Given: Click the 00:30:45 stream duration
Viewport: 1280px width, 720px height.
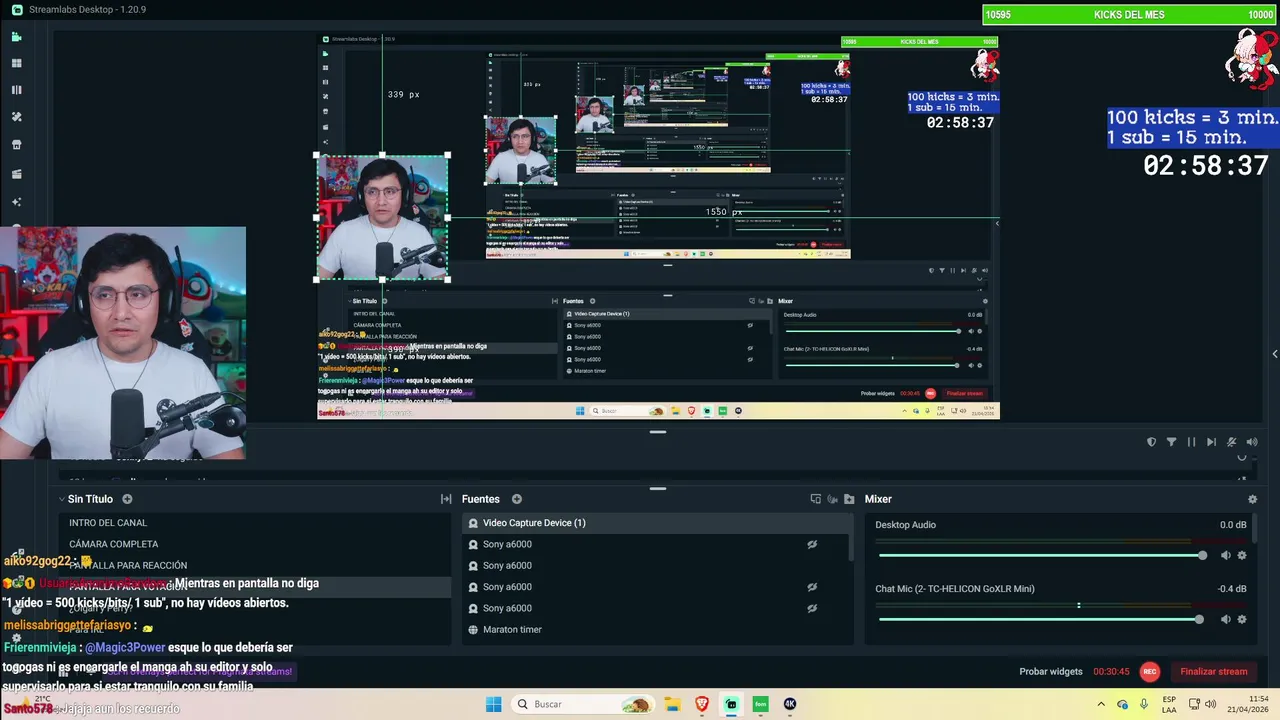Looking at the screenshot, I should [1111, 672].
